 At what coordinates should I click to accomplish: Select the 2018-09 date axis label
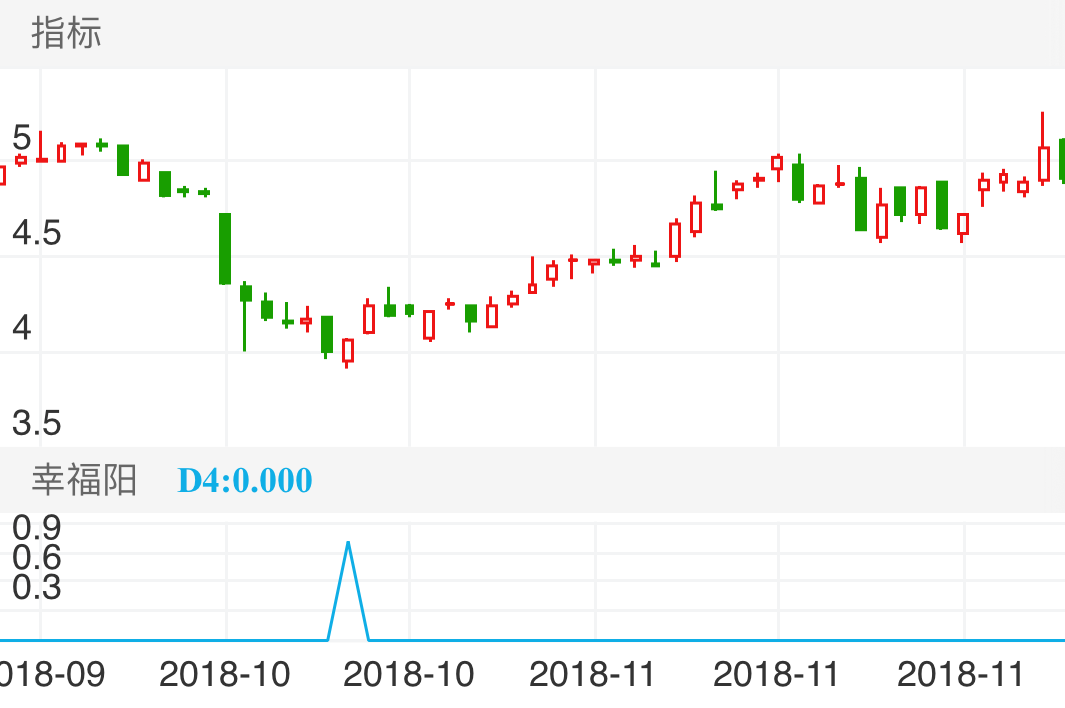(x=52, y=674)
